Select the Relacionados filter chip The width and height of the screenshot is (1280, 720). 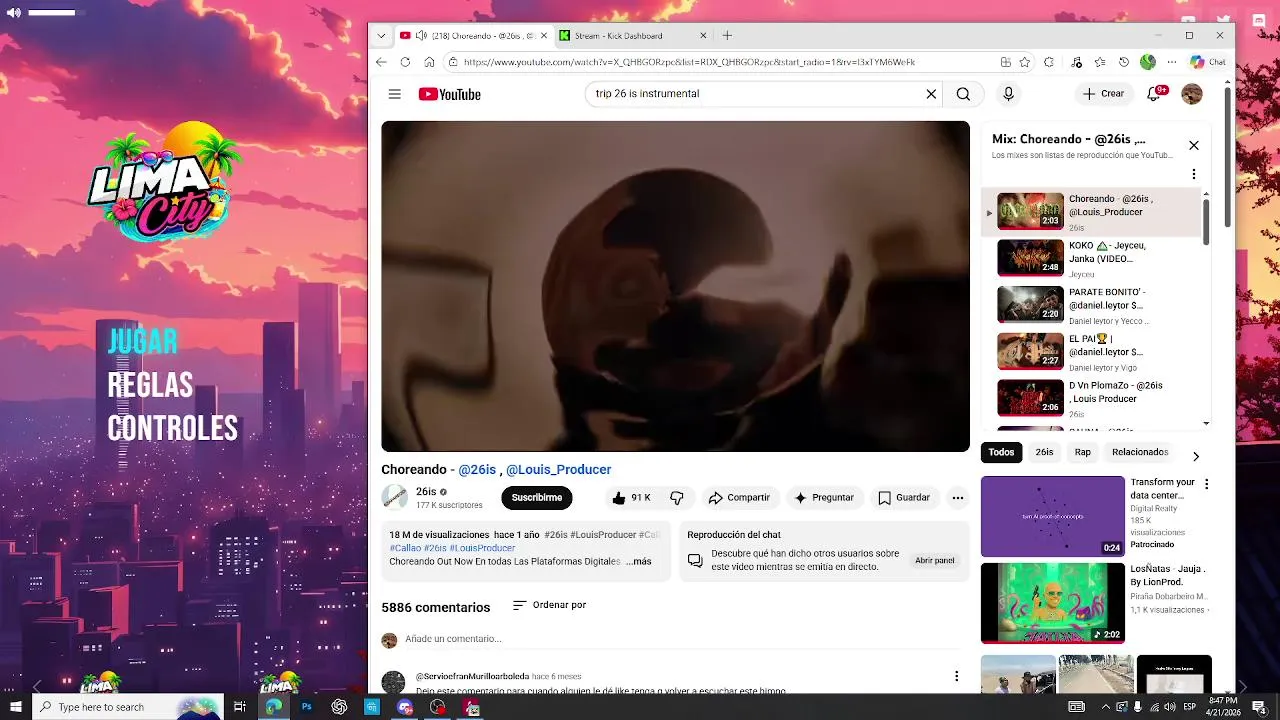click(x=1140, y=452)
